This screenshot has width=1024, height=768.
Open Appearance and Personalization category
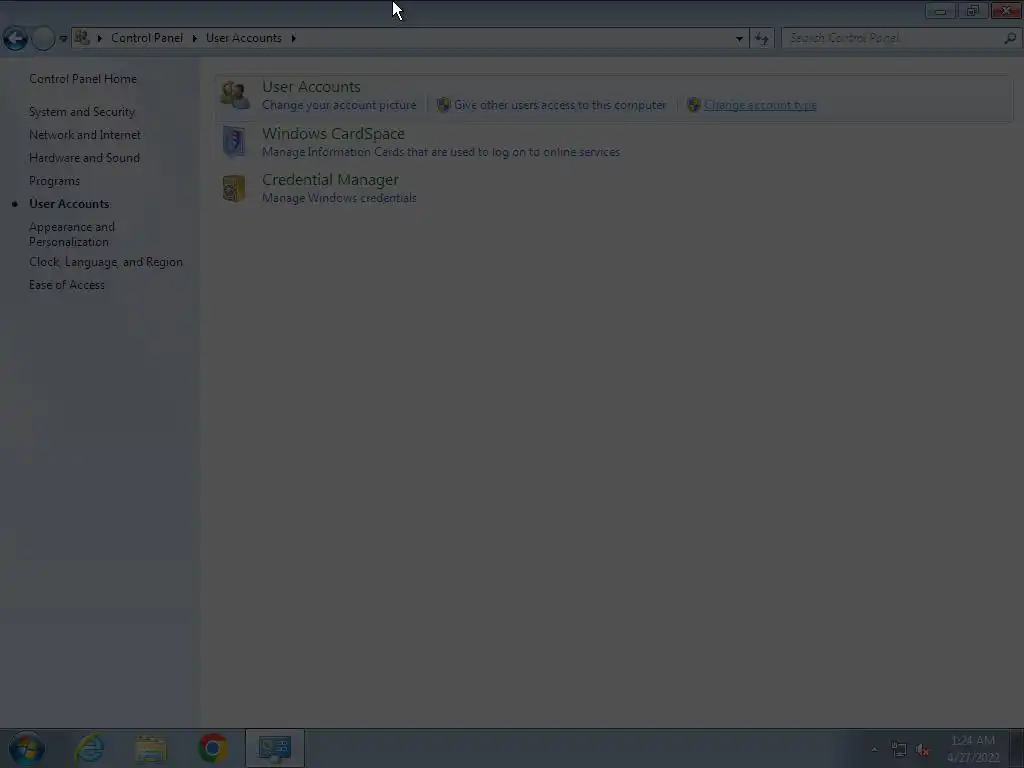point(72,234)
